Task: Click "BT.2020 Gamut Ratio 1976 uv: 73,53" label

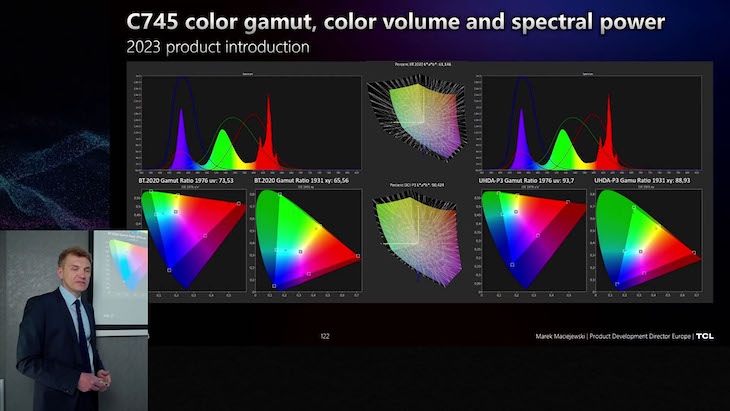Action: (x=186, y=180)
